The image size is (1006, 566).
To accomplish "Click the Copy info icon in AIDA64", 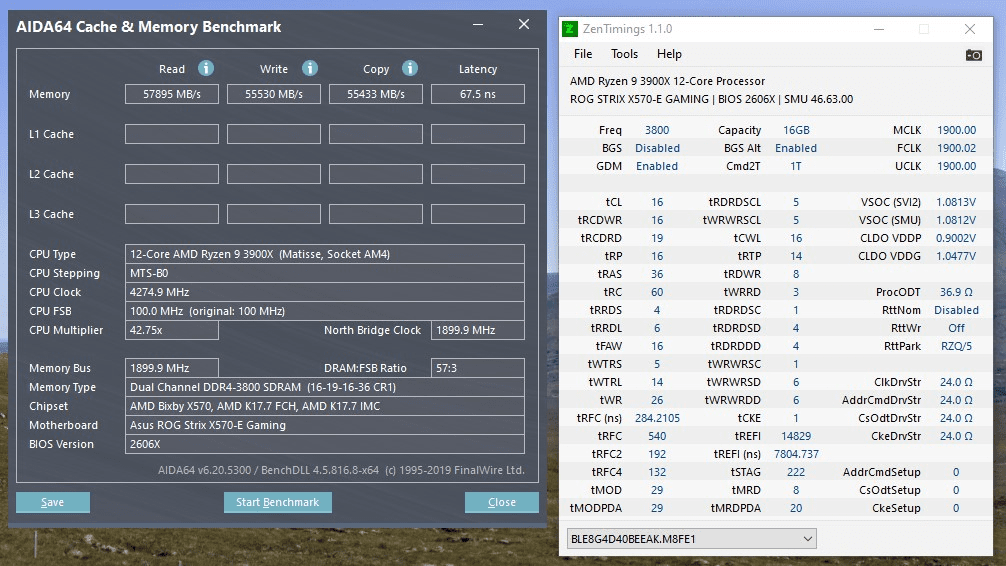I will 410,68.
